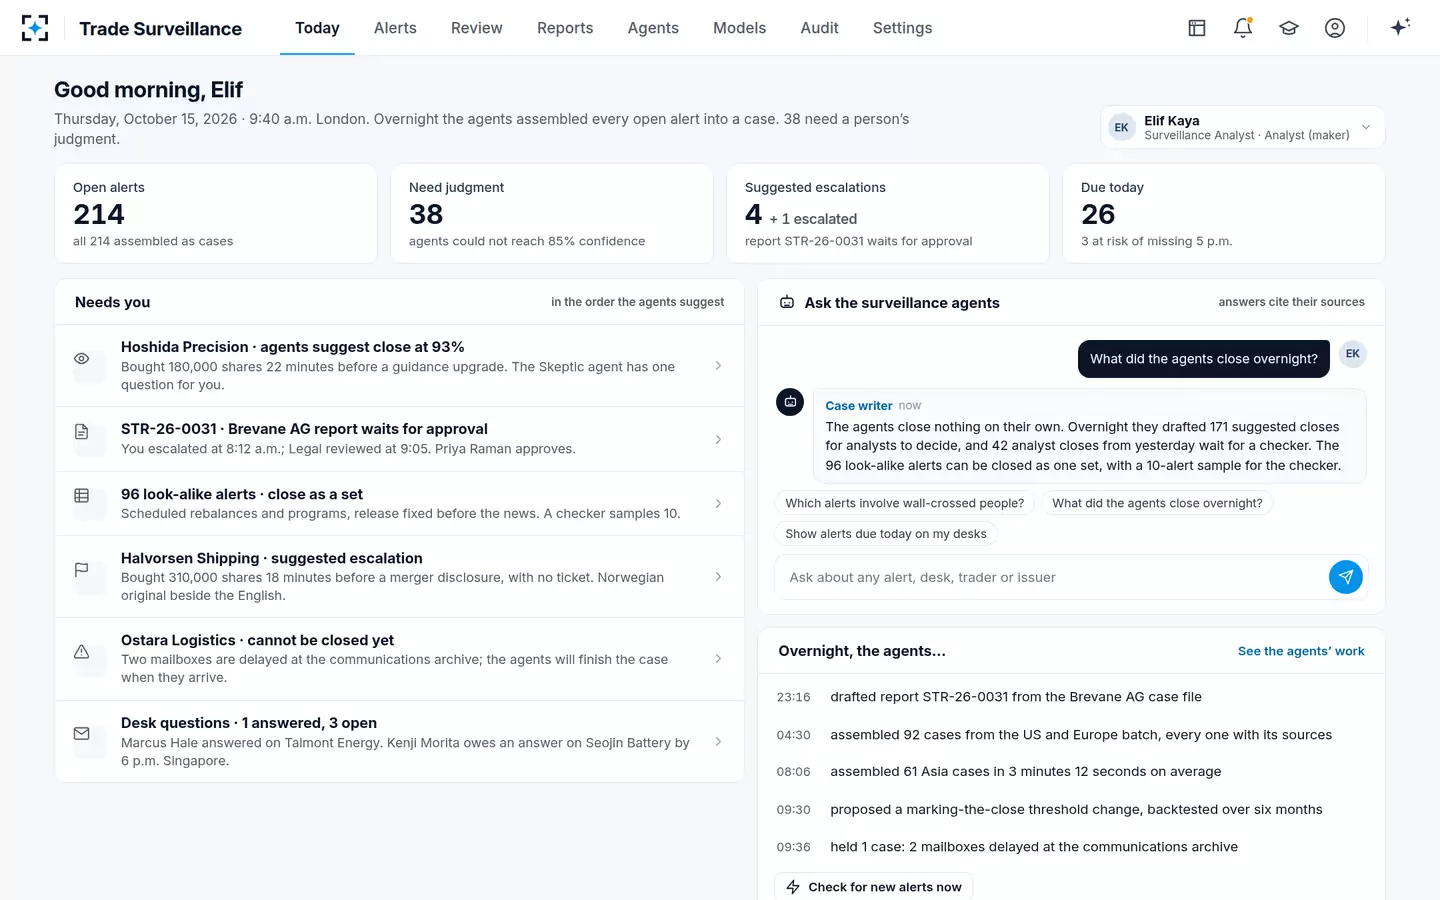Open the 'Due today' 26 card

(1224, 214)
